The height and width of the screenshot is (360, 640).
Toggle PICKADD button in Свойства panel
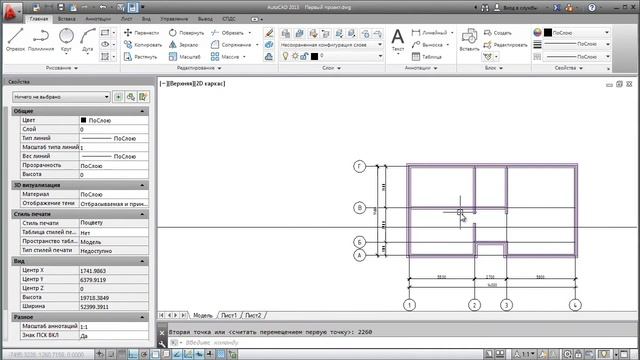pos(118,97)
